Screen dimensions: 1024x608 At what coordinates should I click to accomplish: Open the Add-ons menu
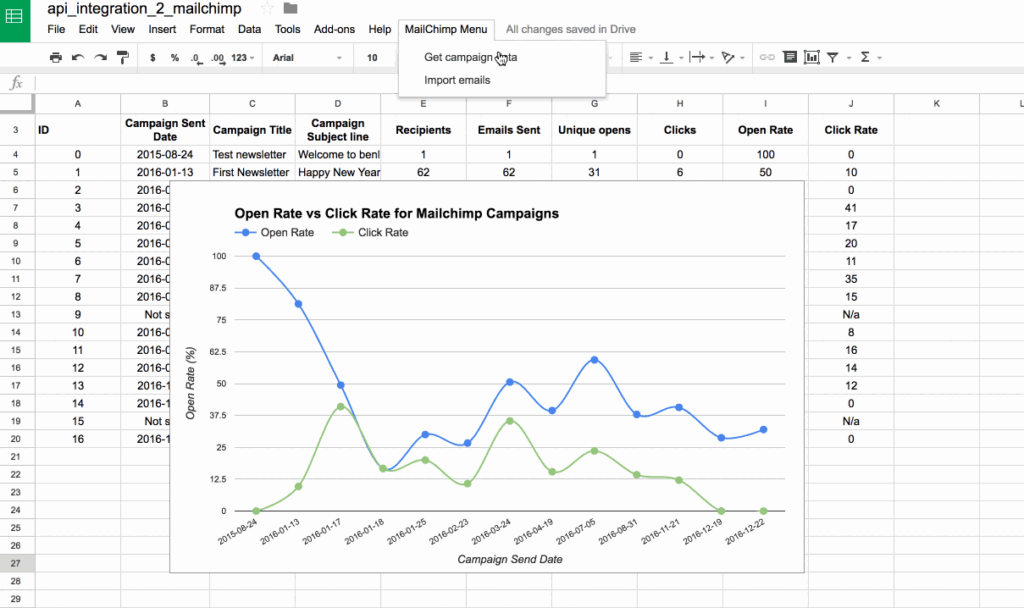click(x=334, y=29)
